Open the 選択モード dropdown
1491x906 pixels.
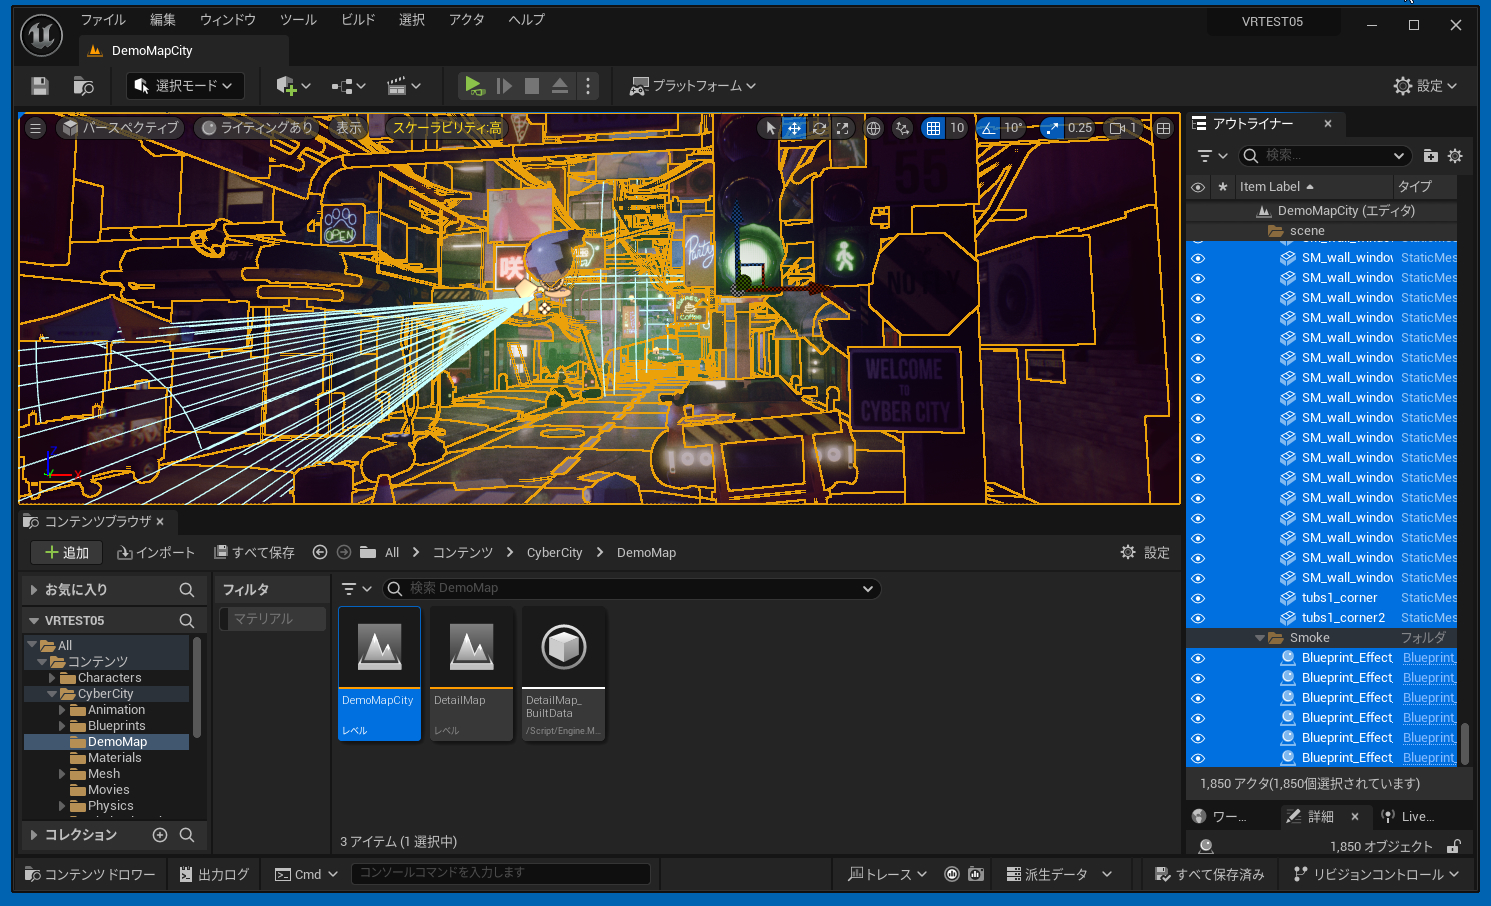point(185,86)
